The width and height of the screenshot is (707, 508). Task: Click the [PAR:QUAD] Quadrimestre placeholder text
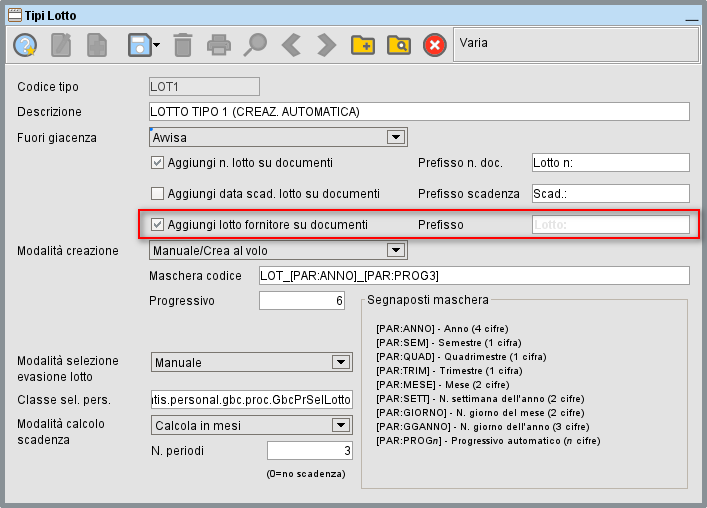pyautogui.click(x=461, y=357)
